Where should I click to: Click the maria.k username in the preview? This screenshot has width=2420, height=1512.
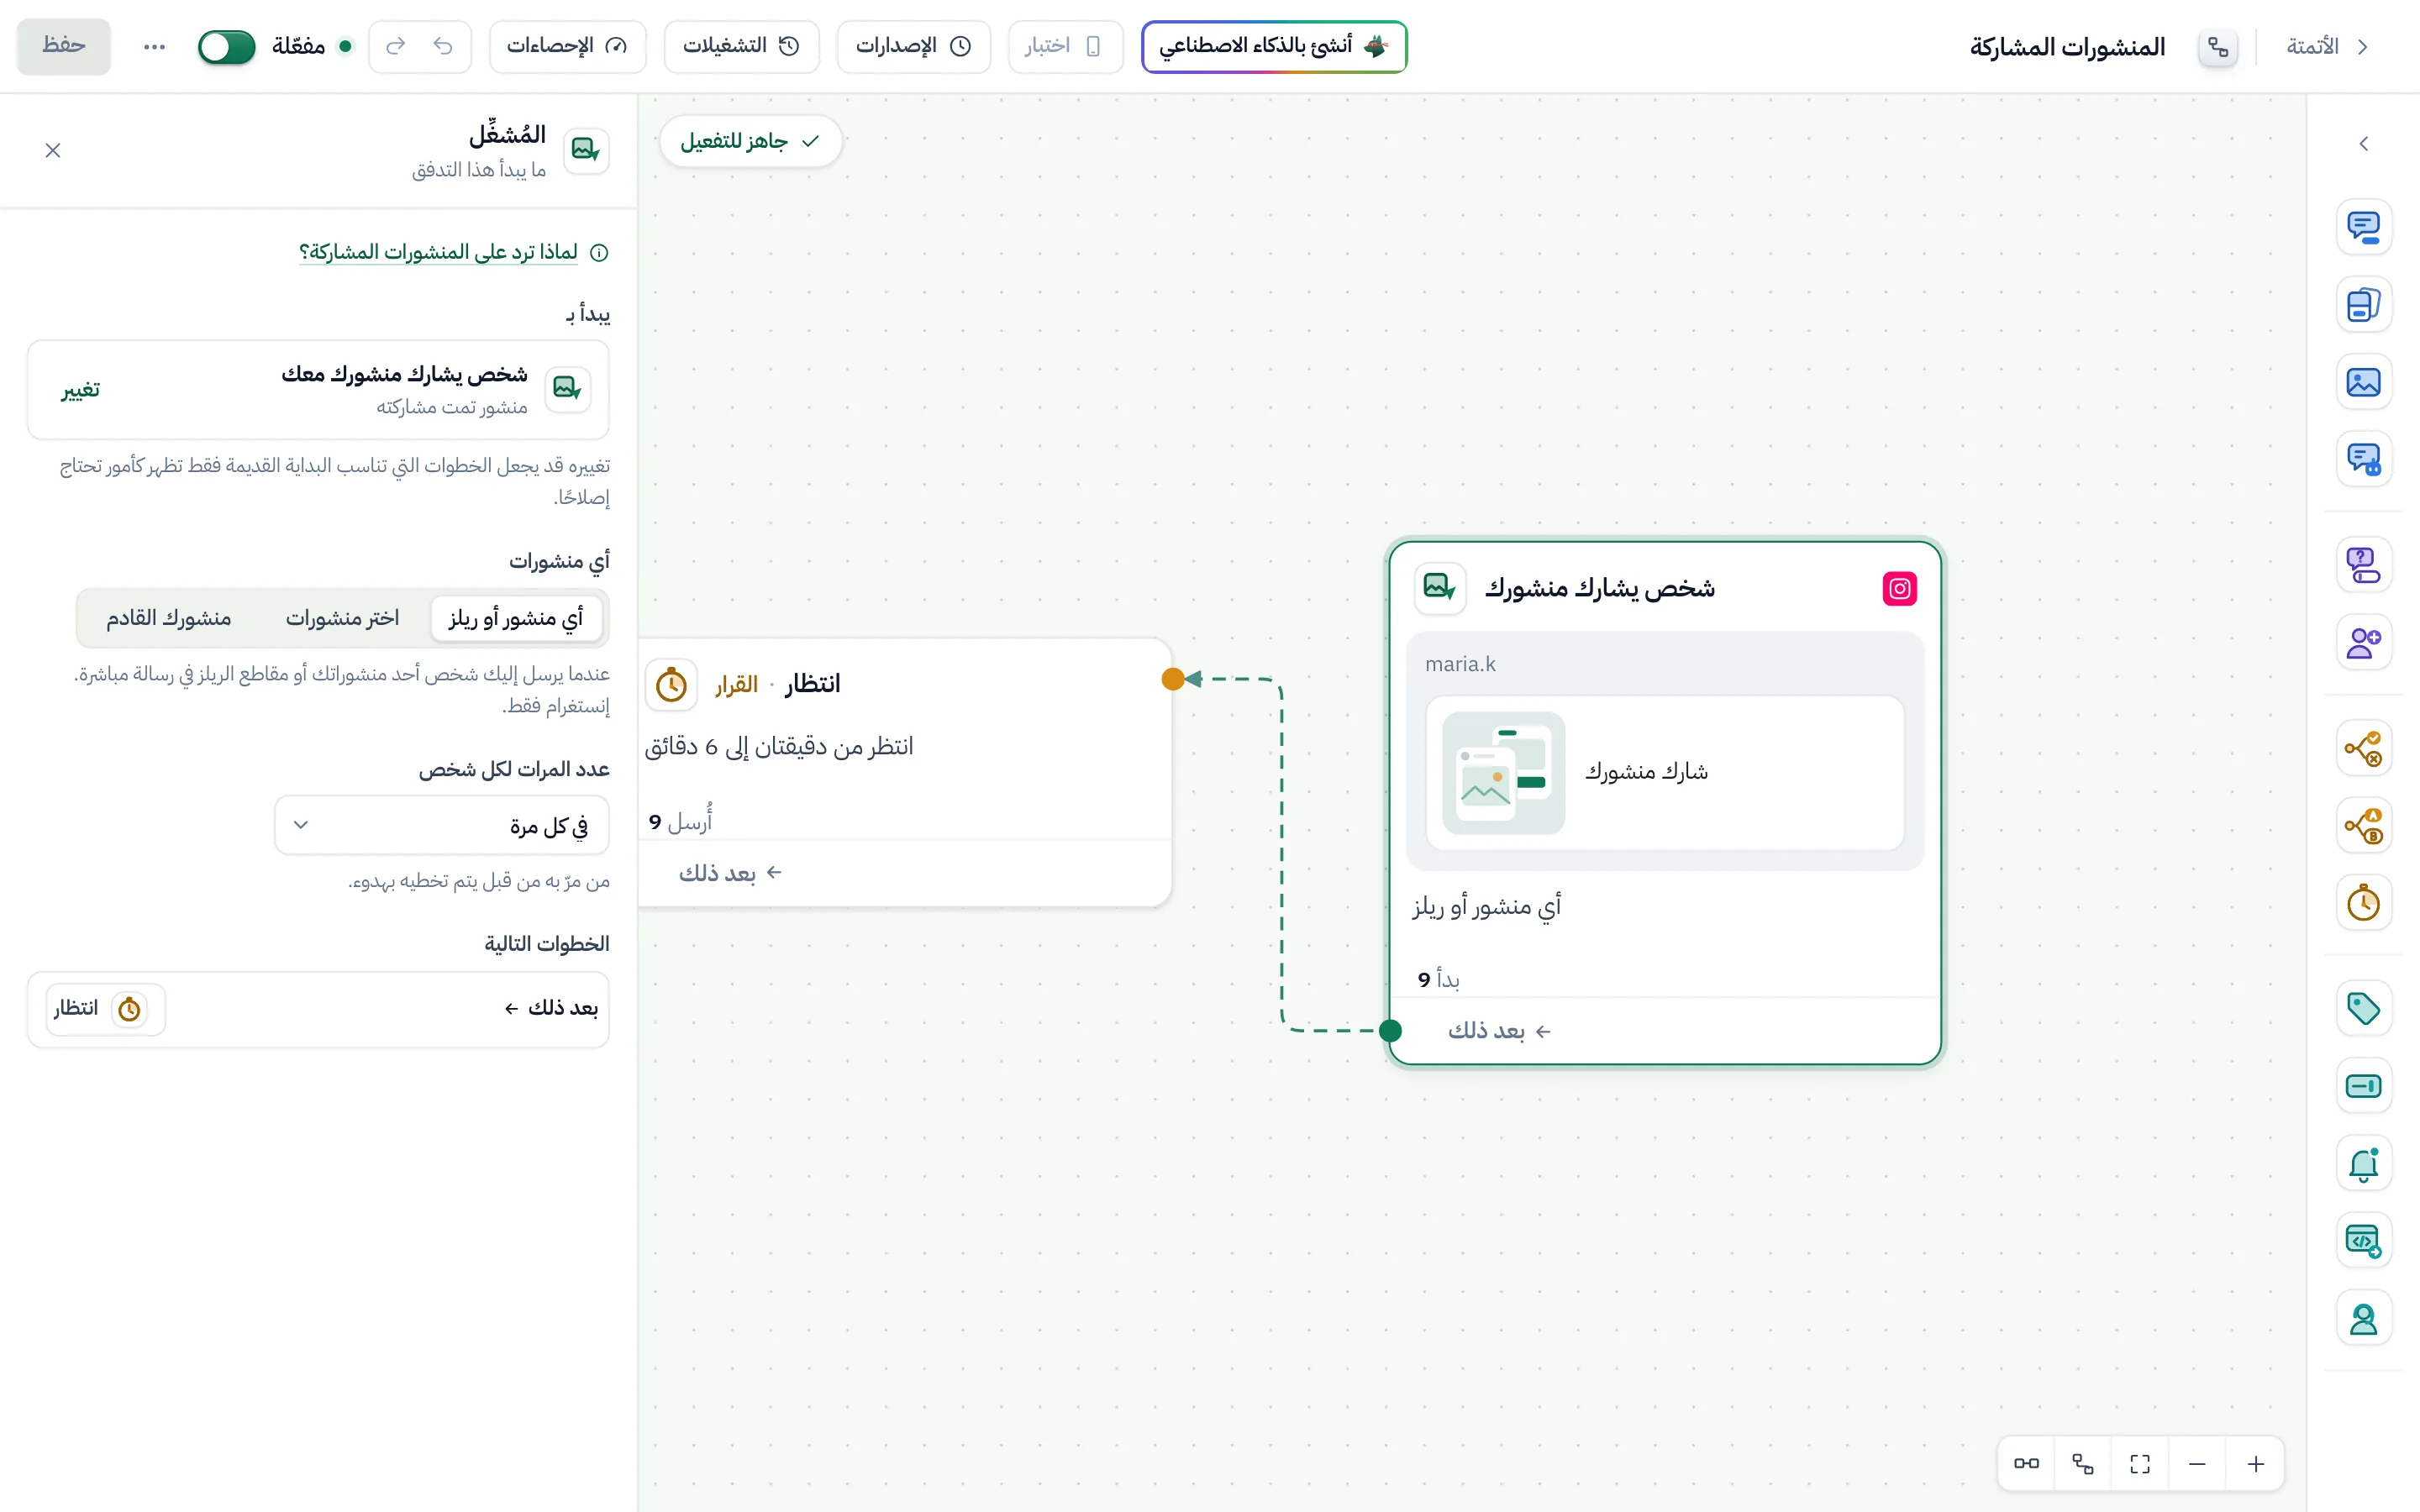pyautogui.click(x=1460, y=664)
